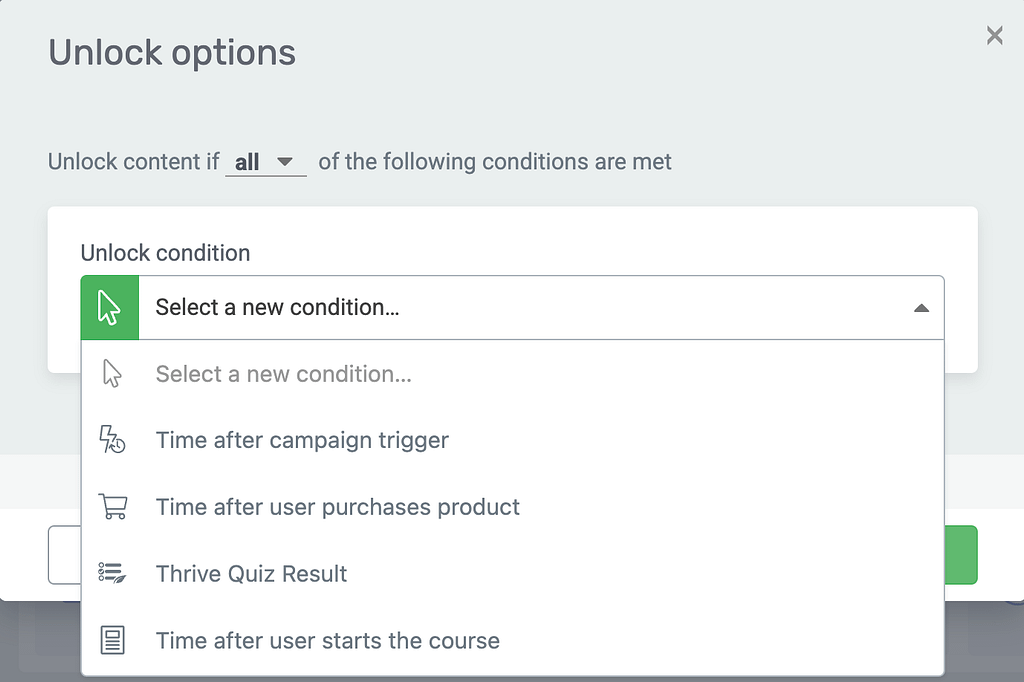Click the 'Unlock options' dialog heading
Screen dimensions: 1024x682
172,53
